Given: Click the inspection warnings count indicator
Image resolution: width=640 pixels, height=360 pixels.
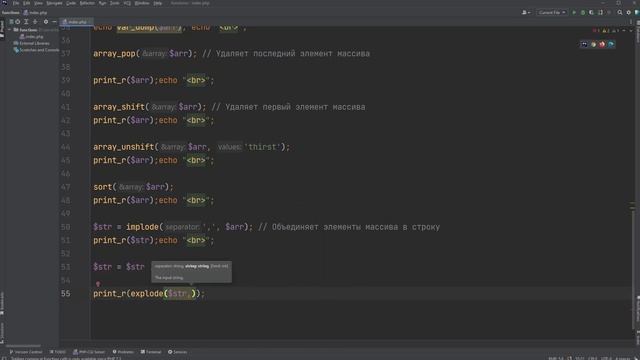Looking at the screenshot, I should (x=606, y=31).
